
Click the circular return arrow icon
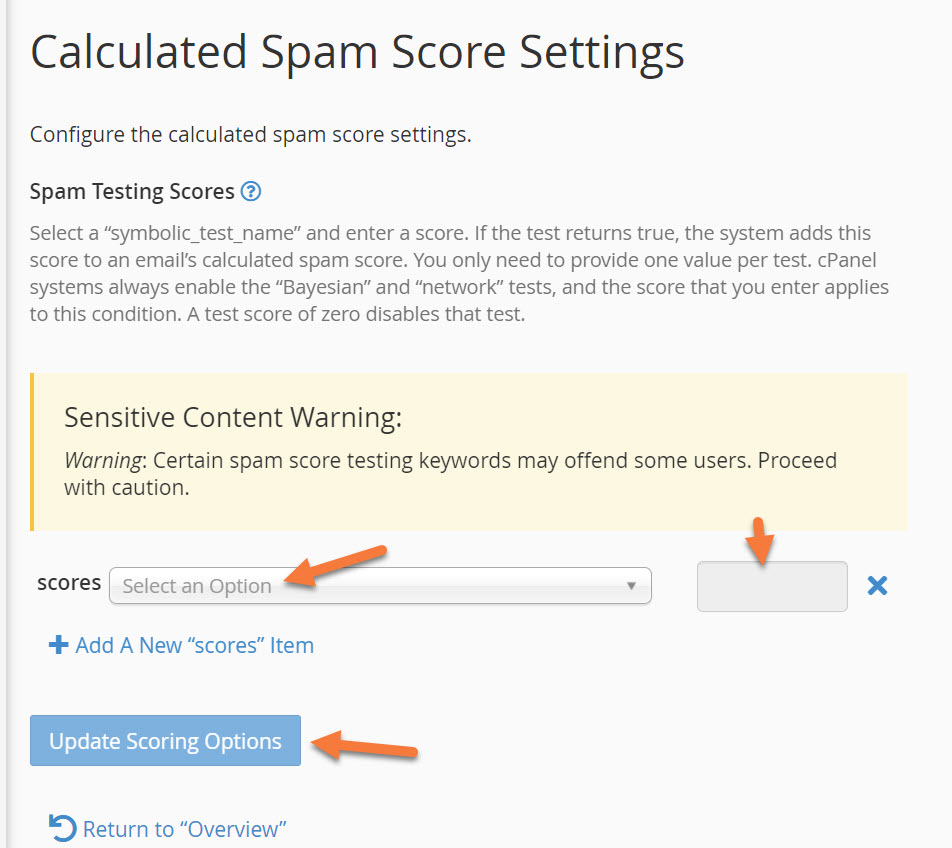point(62,828)
